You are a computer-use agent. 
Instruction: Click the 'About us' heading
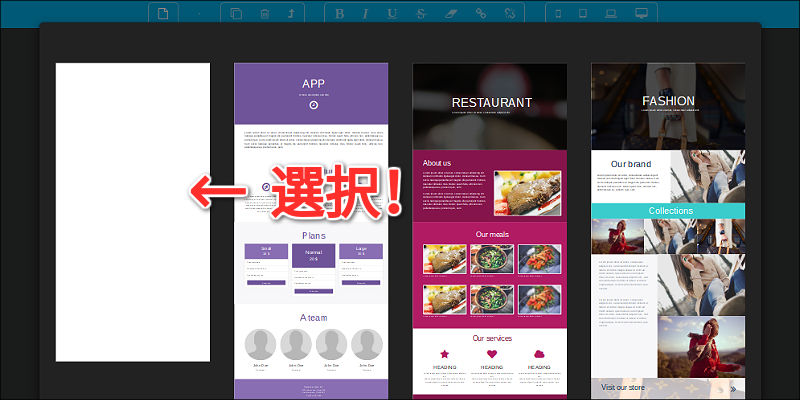tap(437, 163)
